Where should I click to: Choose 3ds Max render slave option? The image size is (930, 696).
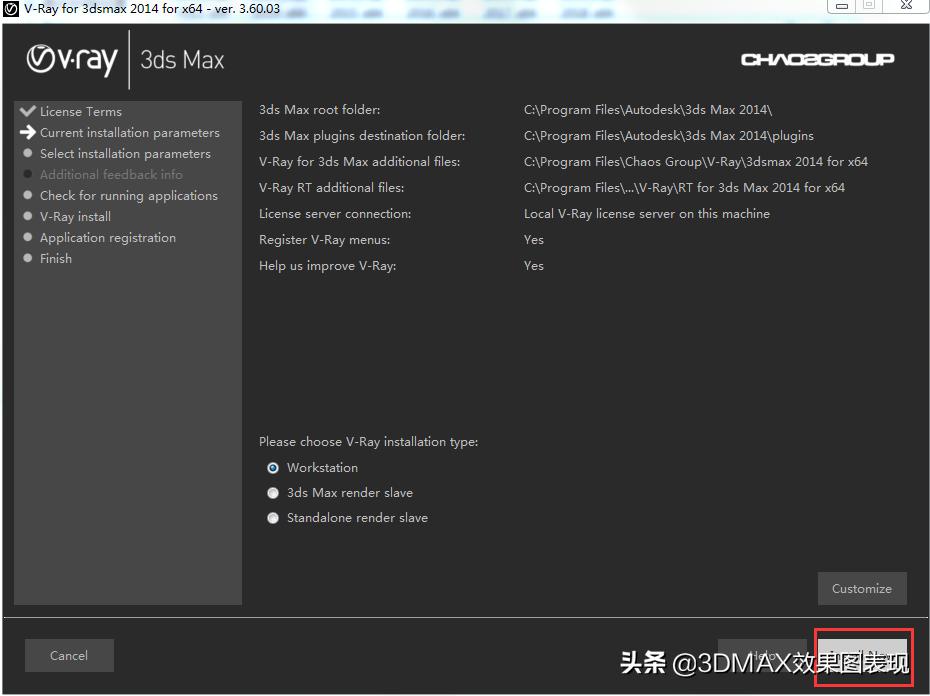pos(273,492)
